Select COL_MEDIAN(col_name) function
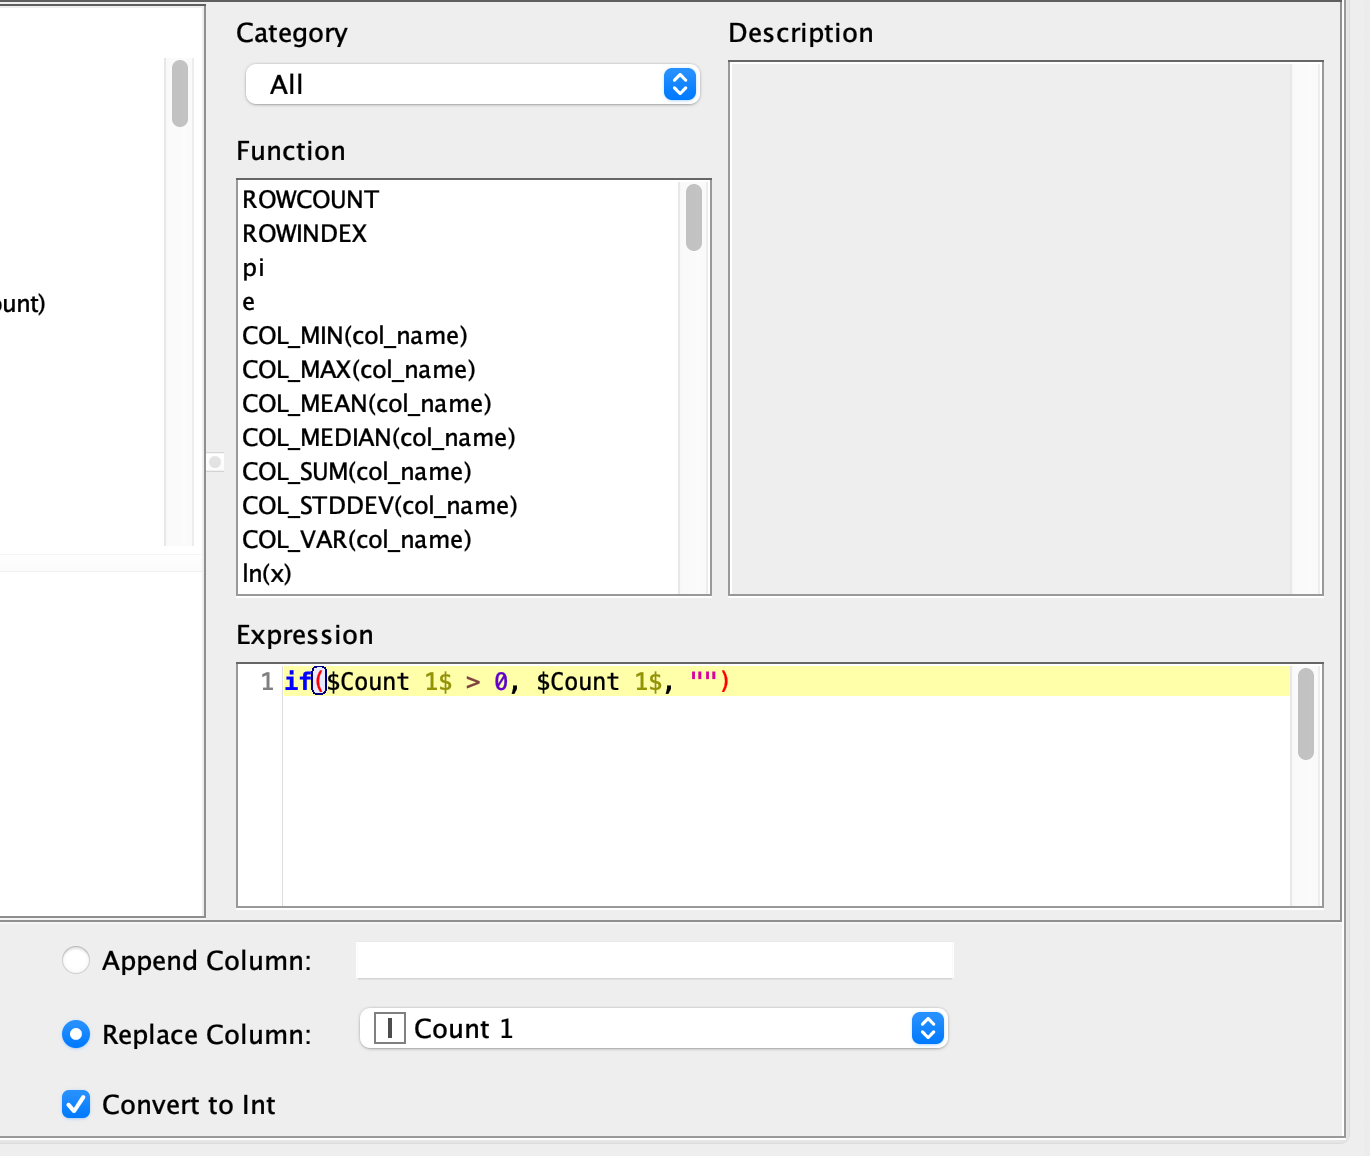Screen dimensions: 1370x1156 click(x=379, y=438)
